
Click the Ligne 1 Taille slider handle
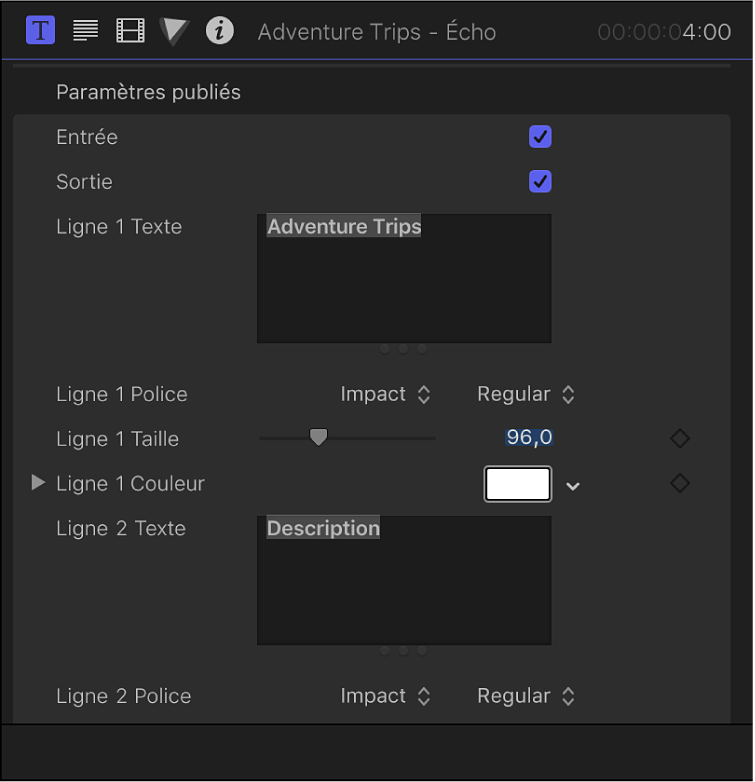[318, 437]
